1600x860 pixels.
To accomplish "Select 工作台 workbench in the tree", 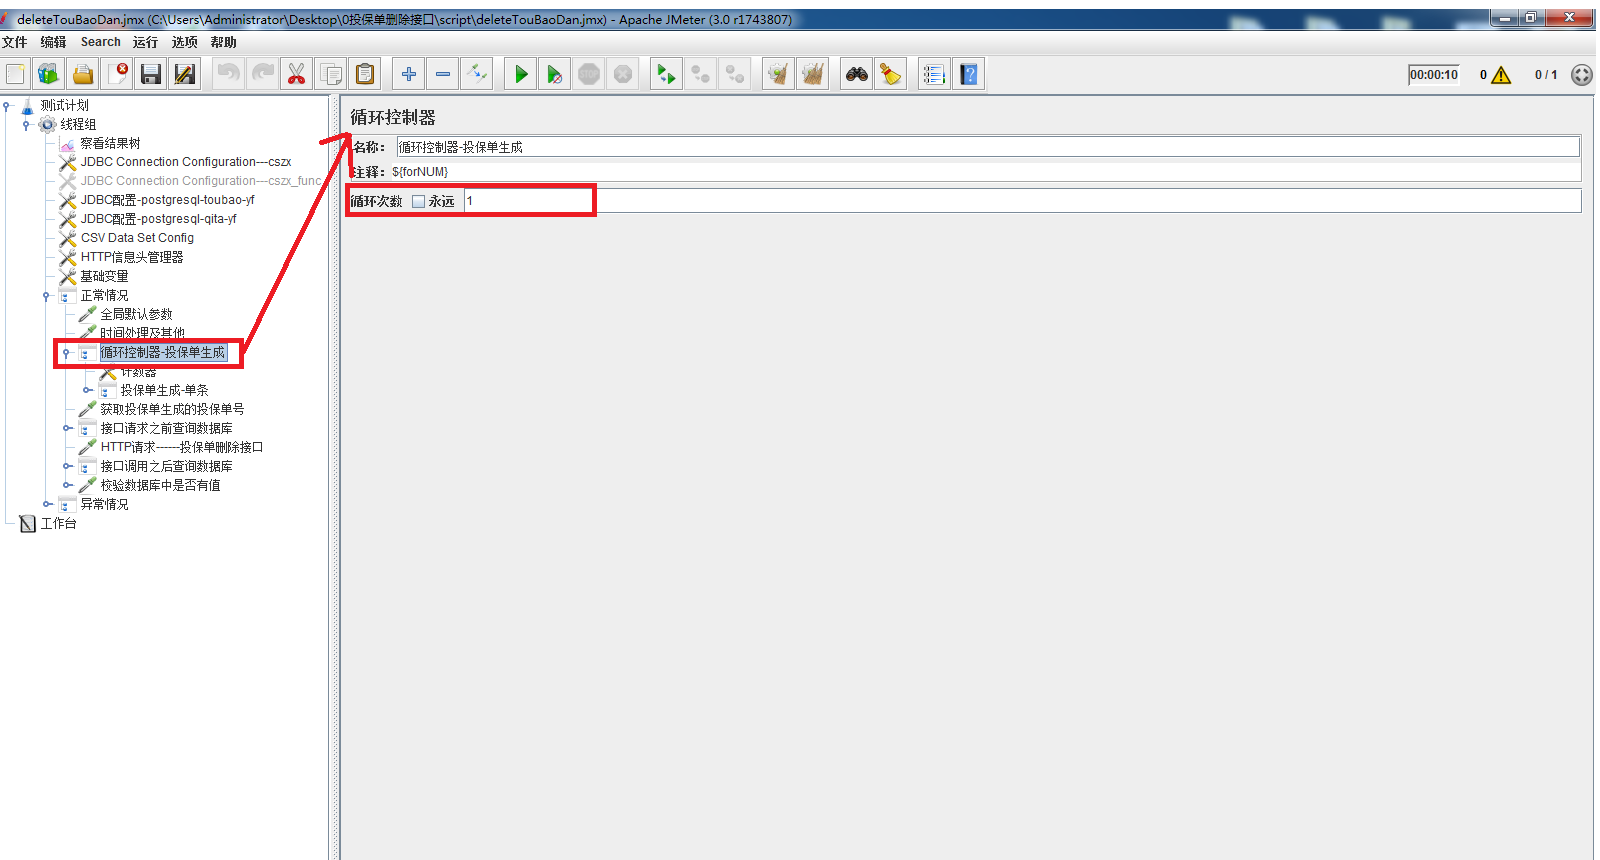I will coord(58,524).
